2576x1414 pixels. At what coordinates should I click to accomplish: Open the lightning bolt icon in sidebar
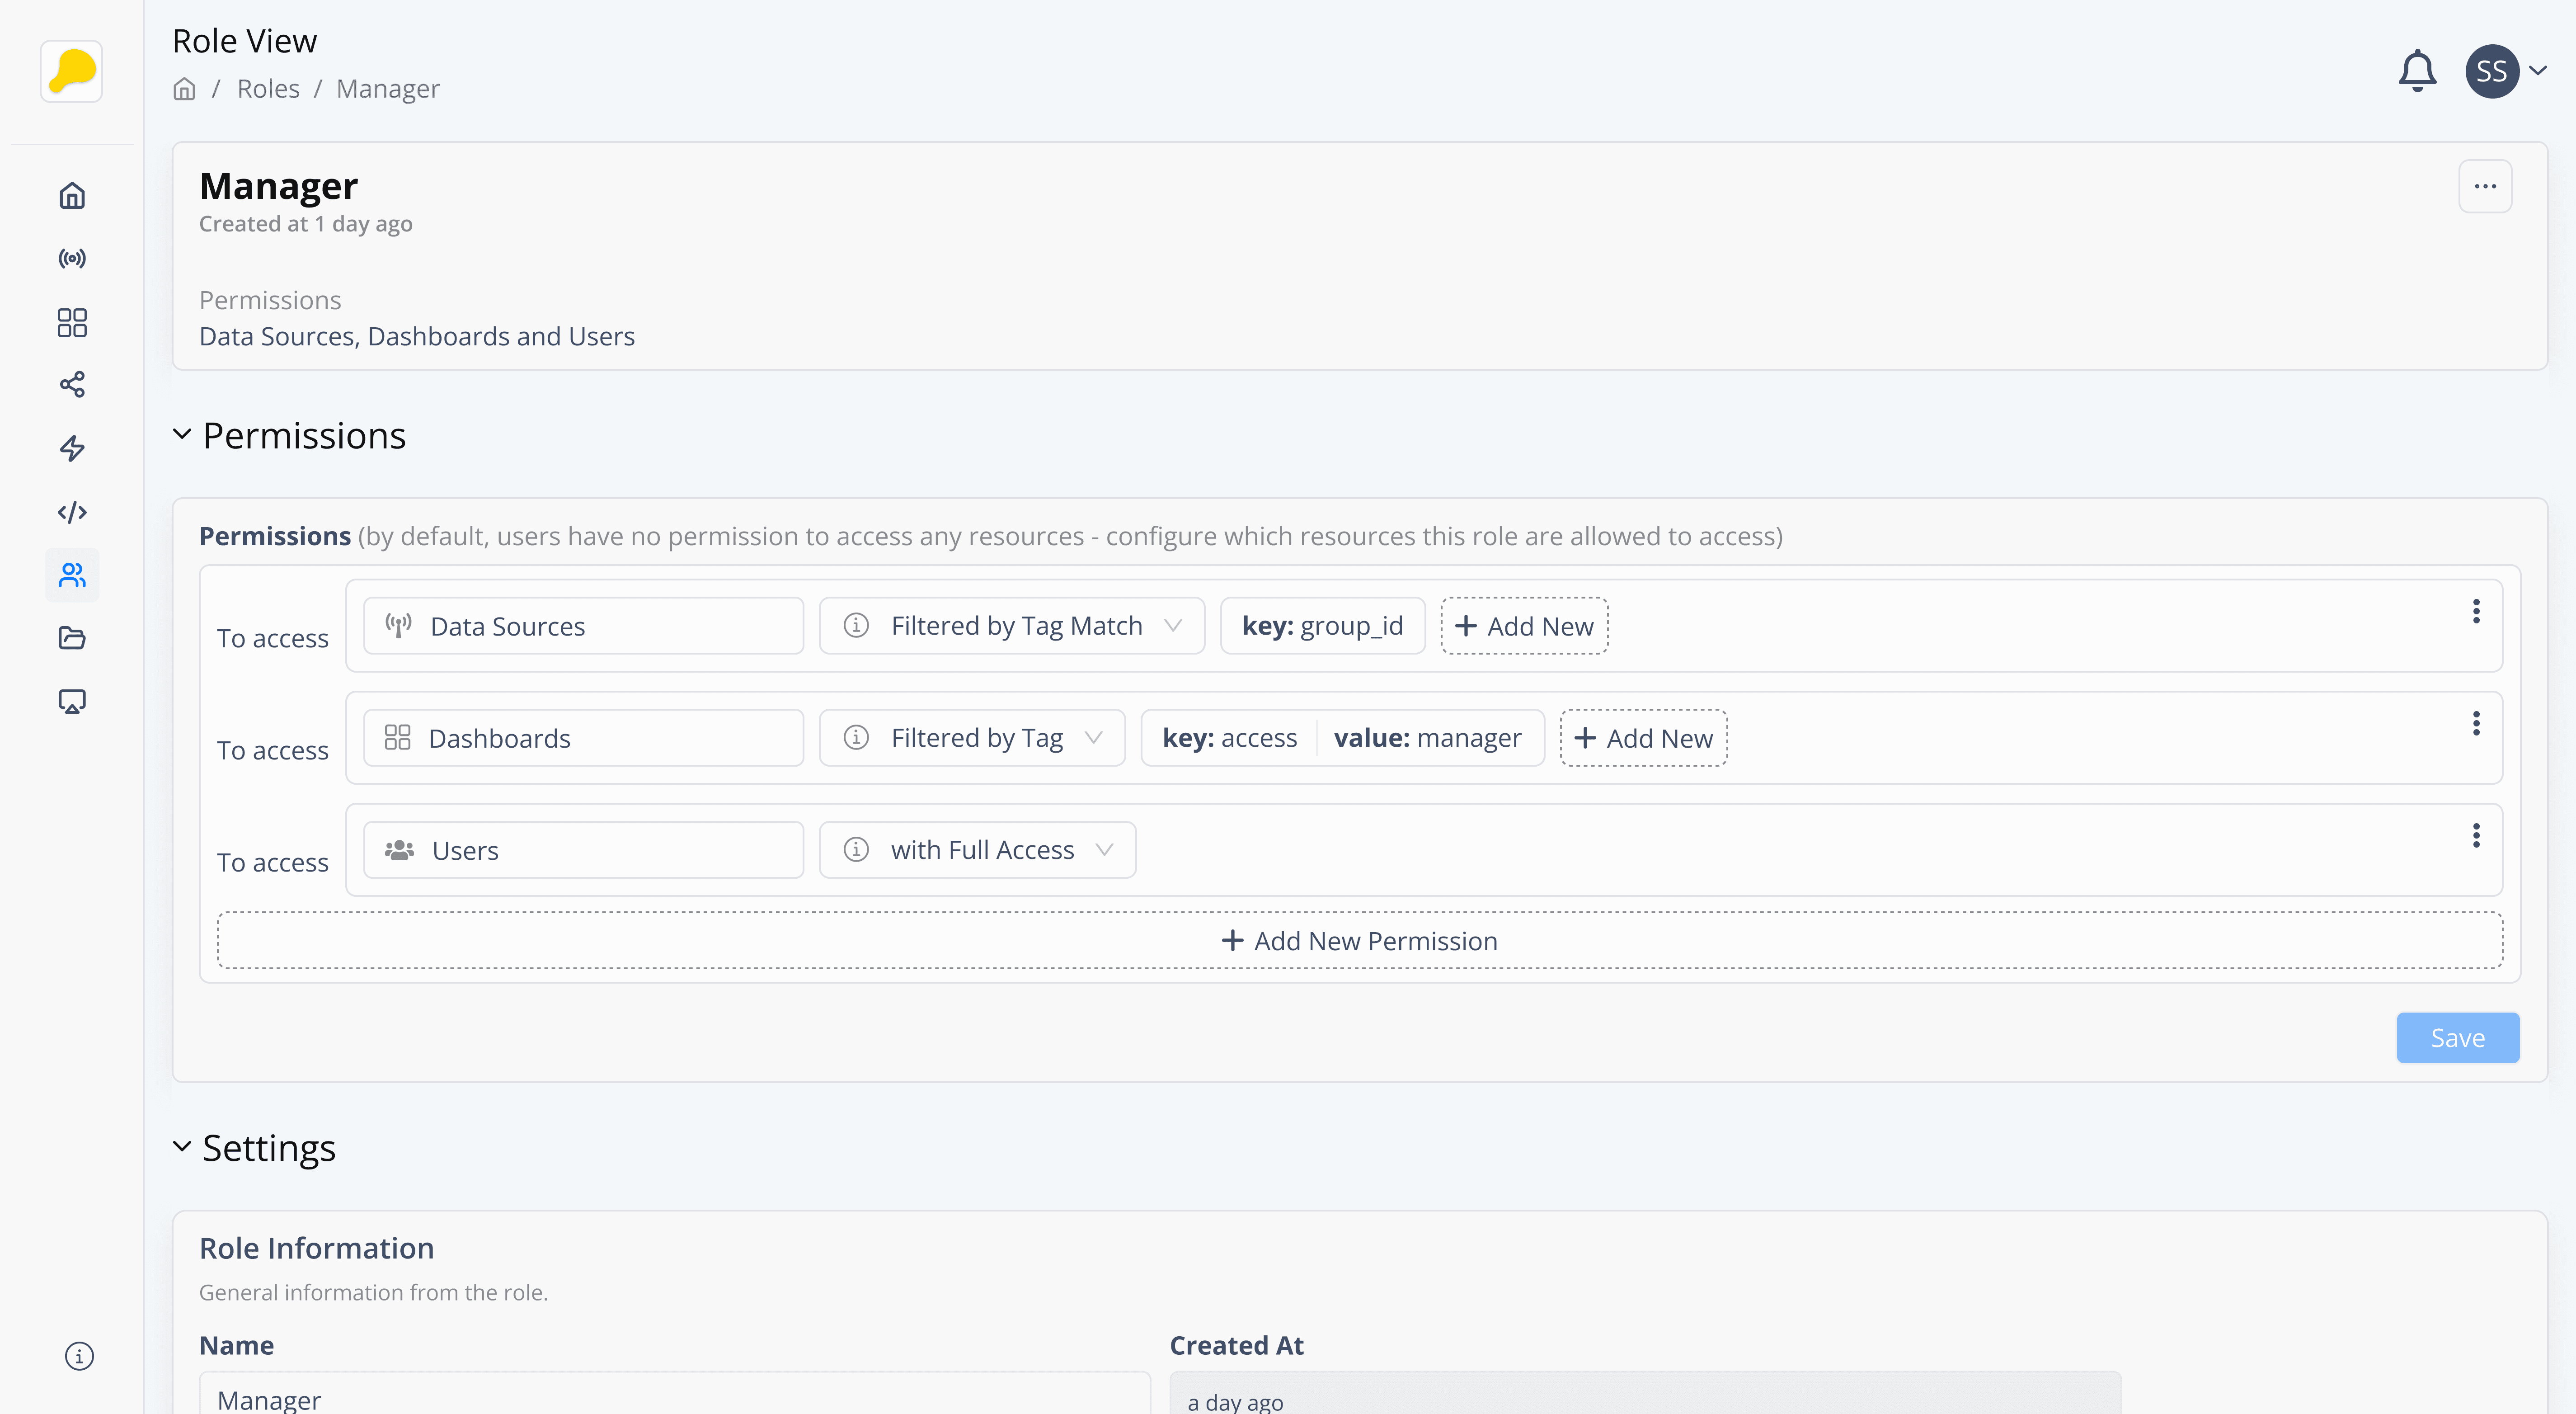coord(72,448)
